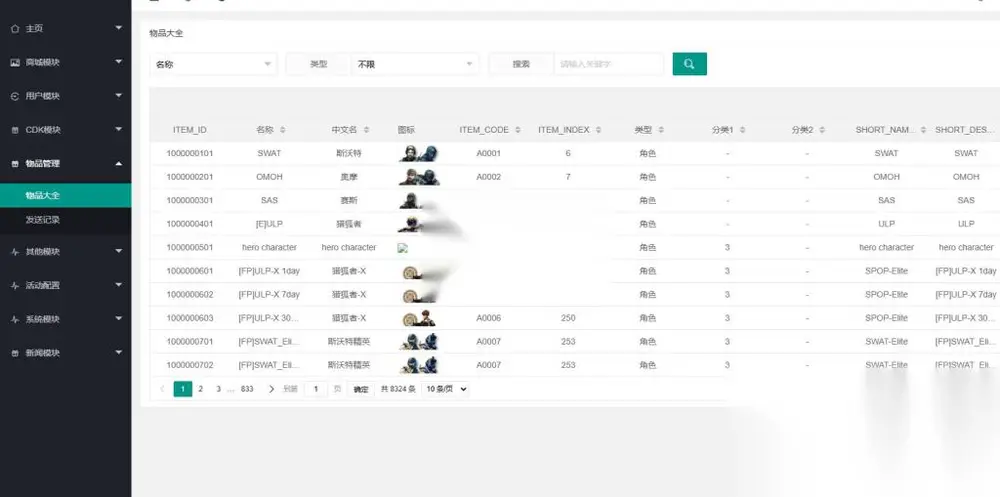Click ITEM_ID cell 1000000702
1000x497 pixels.
tap(190, 366)
